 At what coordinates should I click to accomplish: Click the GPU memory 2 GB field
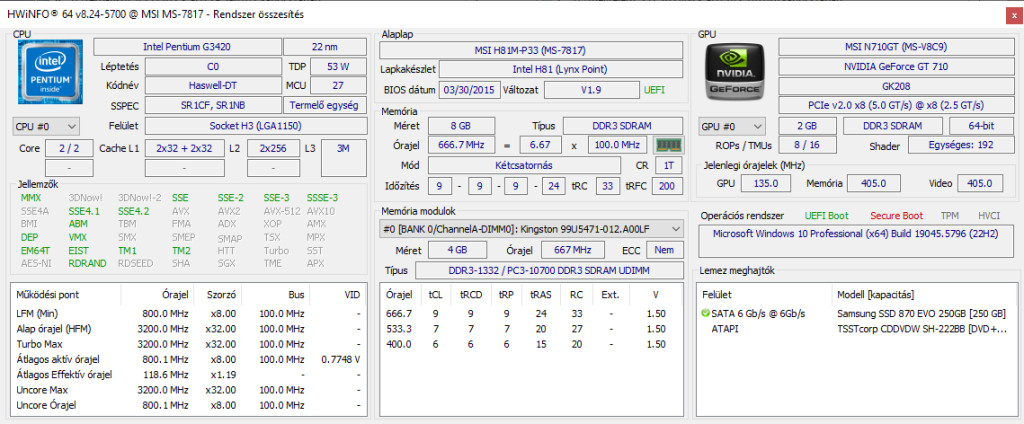[807, 127]
